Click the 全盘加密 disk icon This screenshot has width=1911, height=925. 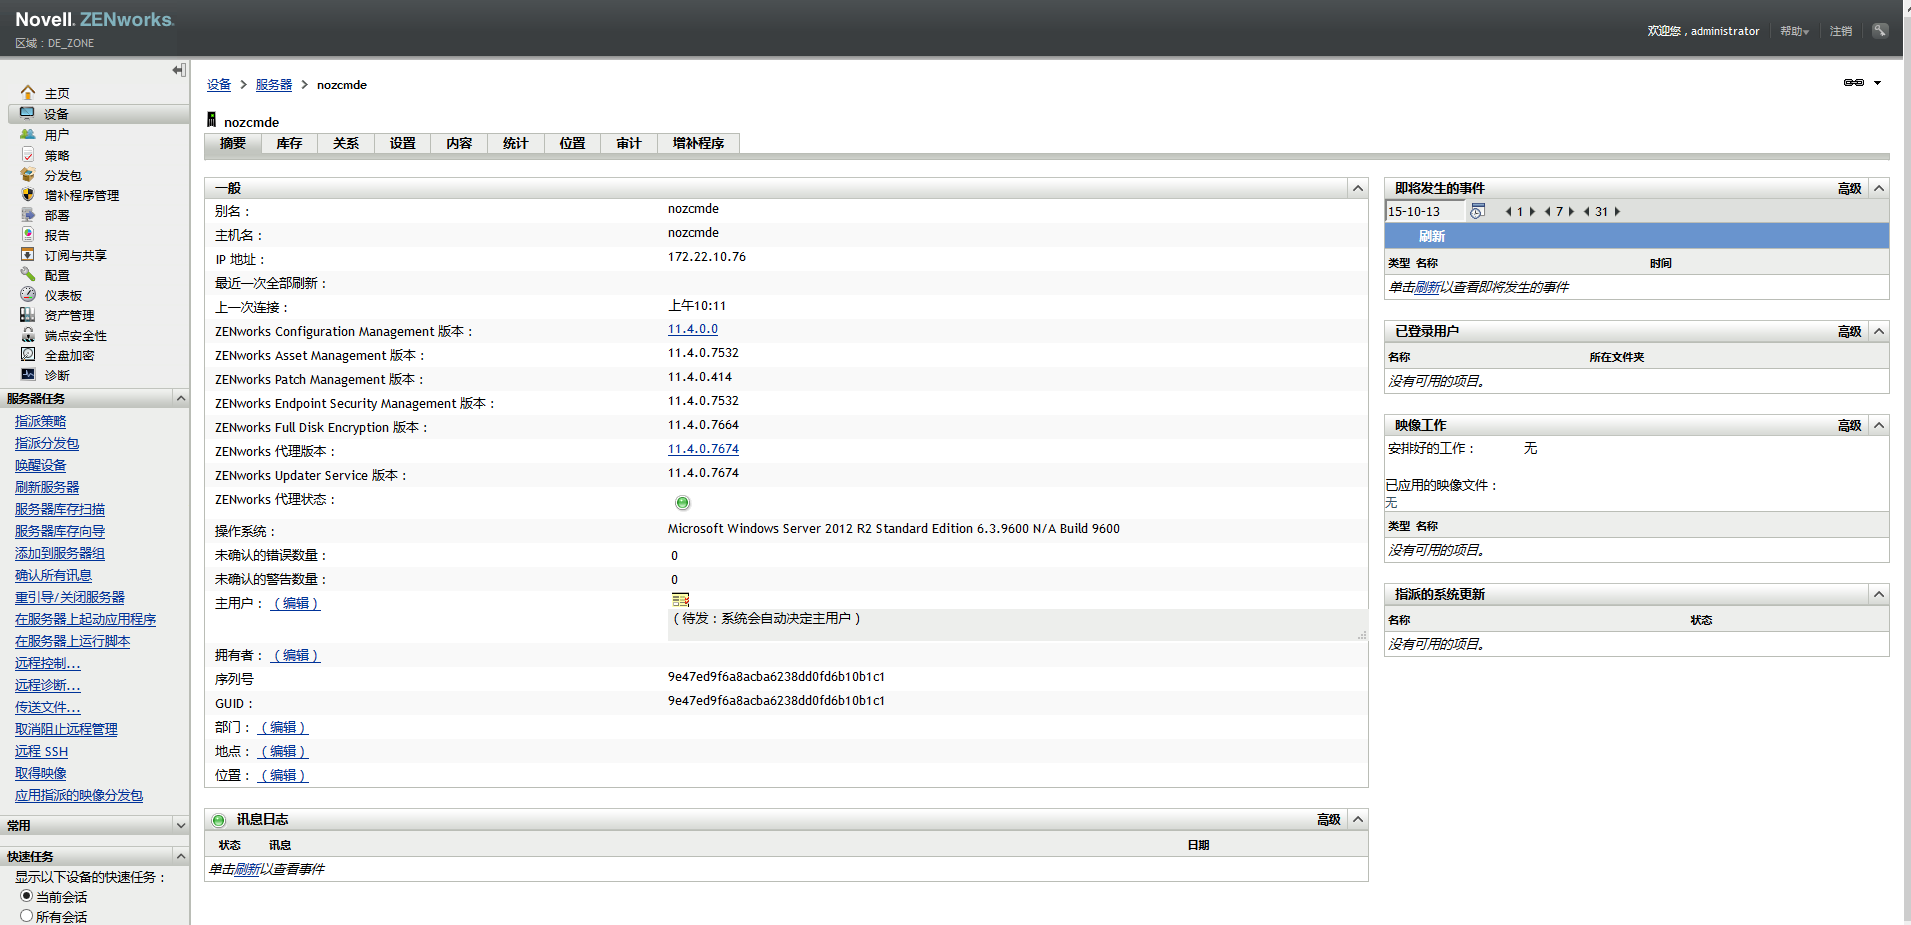[28, 355]
